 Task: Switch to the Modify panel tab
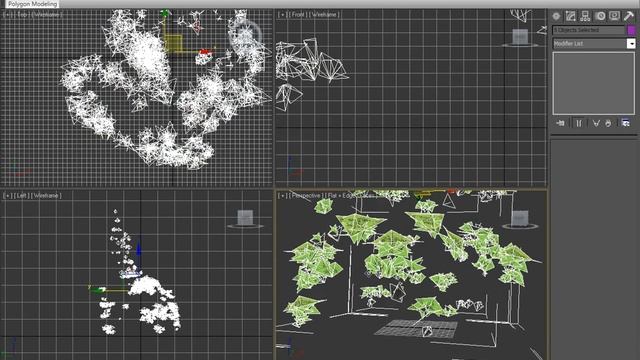571,16
